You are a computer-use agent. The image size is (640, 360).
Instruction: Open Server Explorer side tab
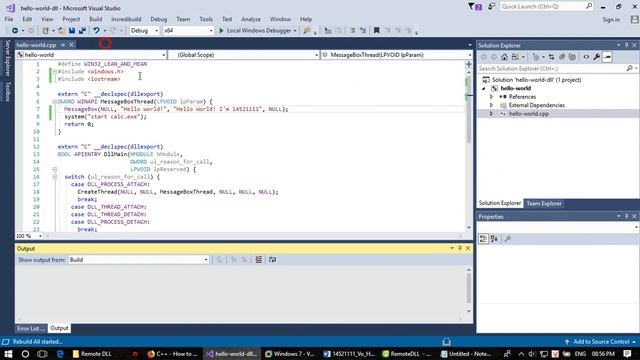pyautogui.click(x=7, y=58)
